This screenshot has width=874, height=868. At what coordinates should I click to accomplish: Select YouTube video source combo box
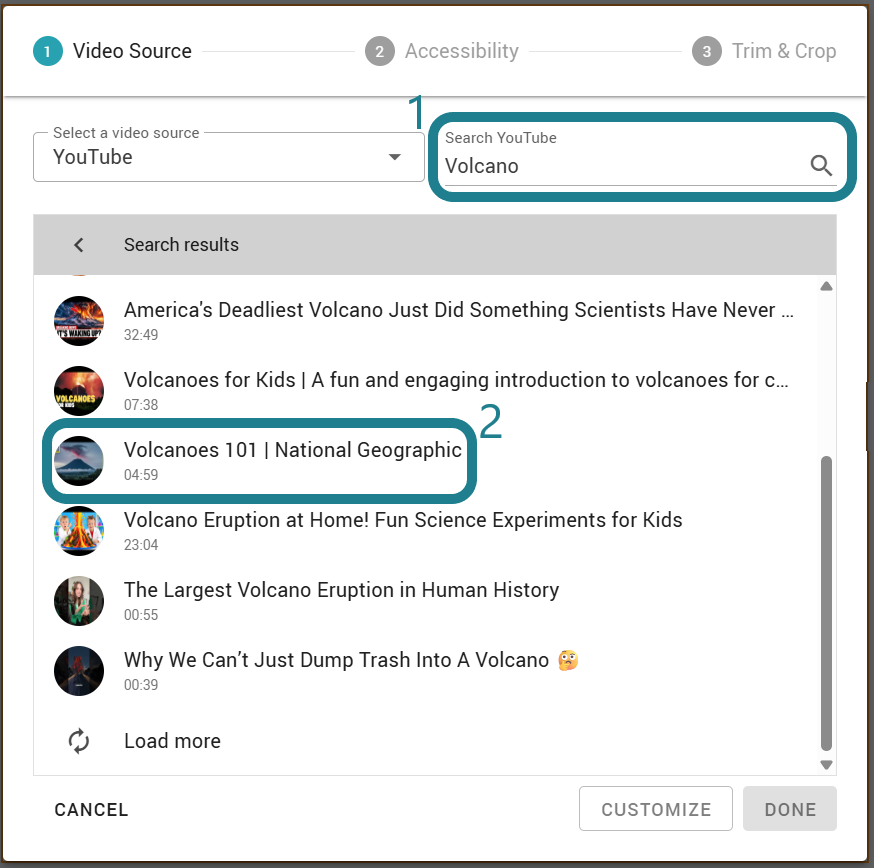(x=229, y=157)
